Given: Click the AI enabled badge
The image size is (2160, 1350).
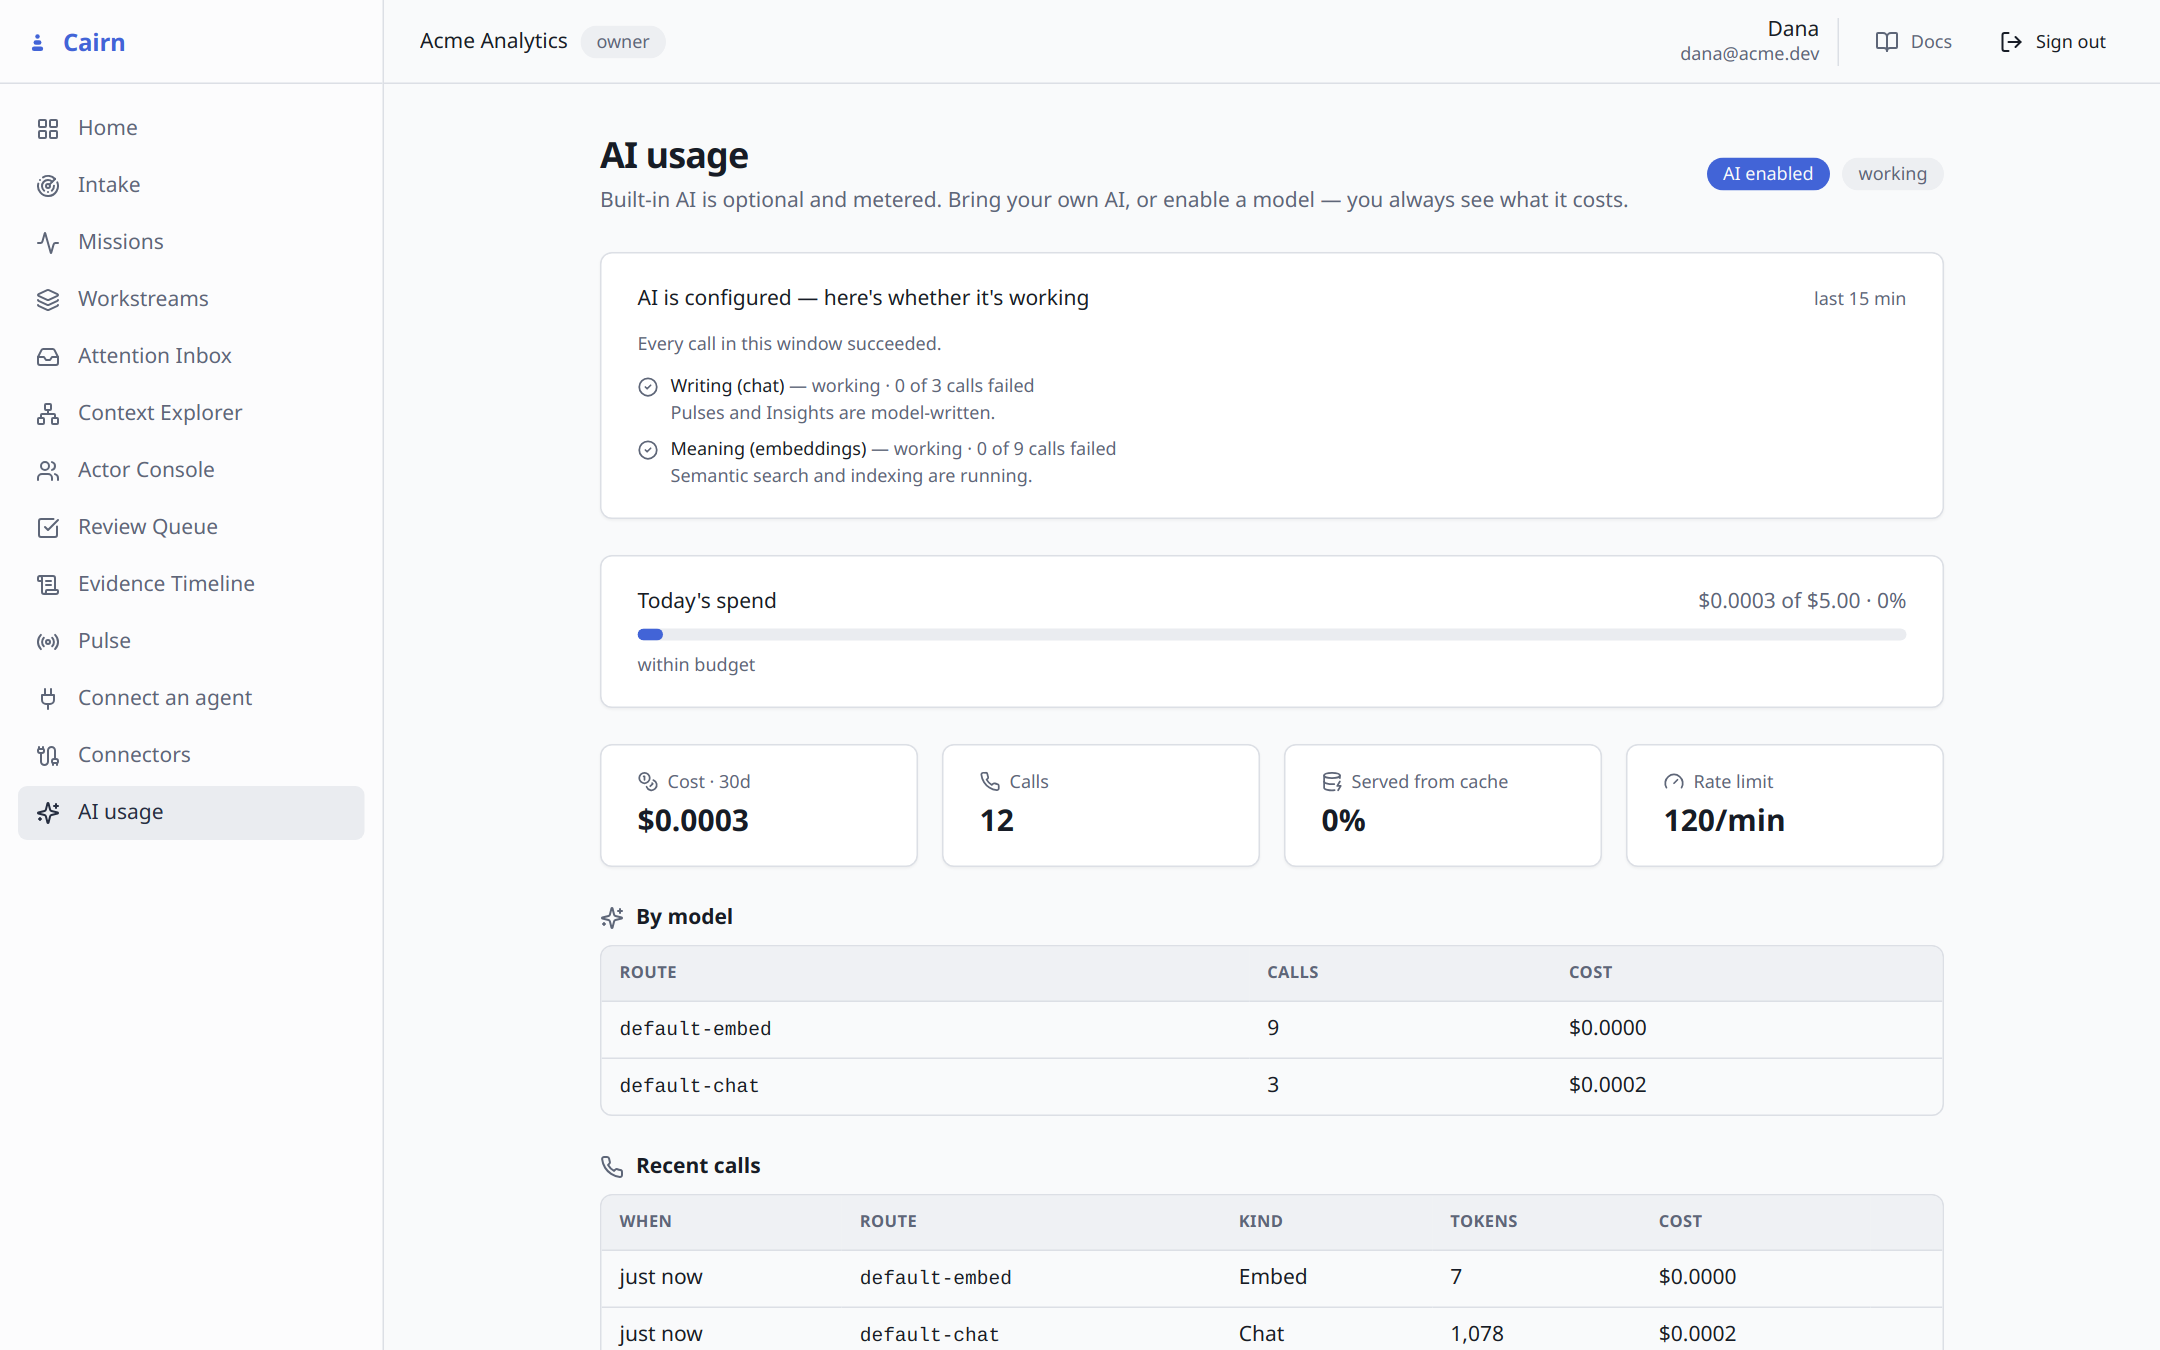Looking at the screenshot, I should [x=1768, y=174].
